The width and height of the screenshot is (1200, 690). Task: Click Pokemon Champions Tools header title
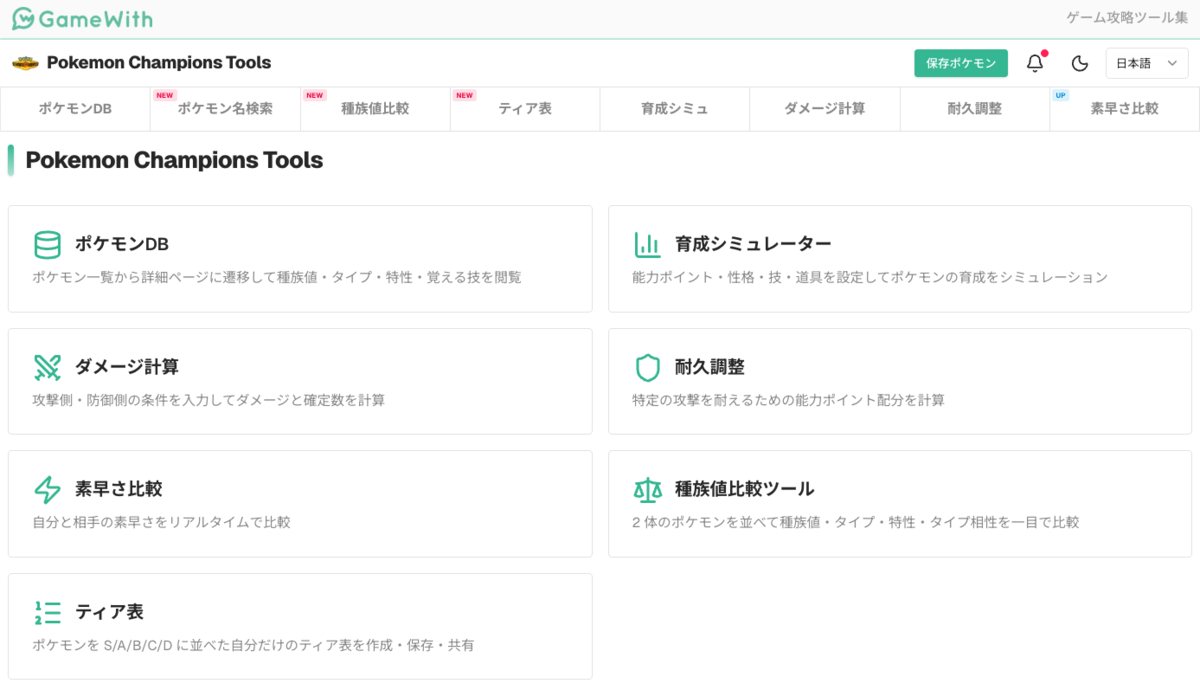pyautogui.click(x=159, y=63)
